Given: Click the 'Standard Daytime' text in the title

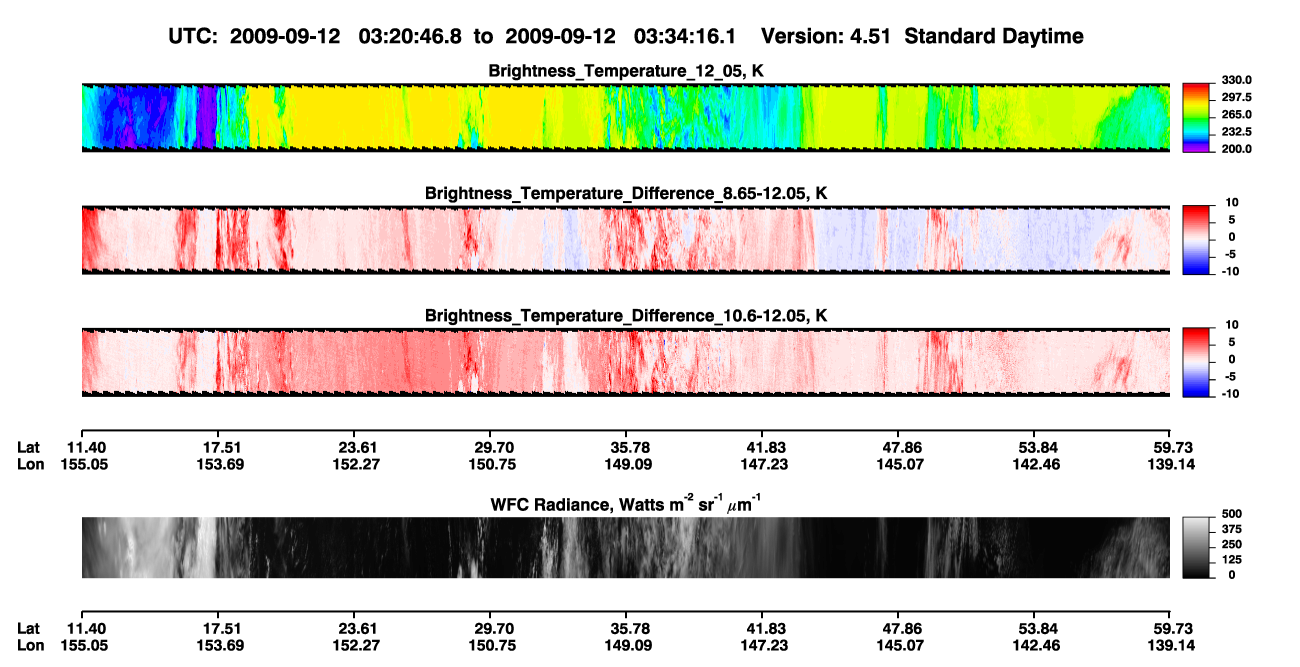Looking at the screenshot, I should pyautogui.click(x=994, y=37).
